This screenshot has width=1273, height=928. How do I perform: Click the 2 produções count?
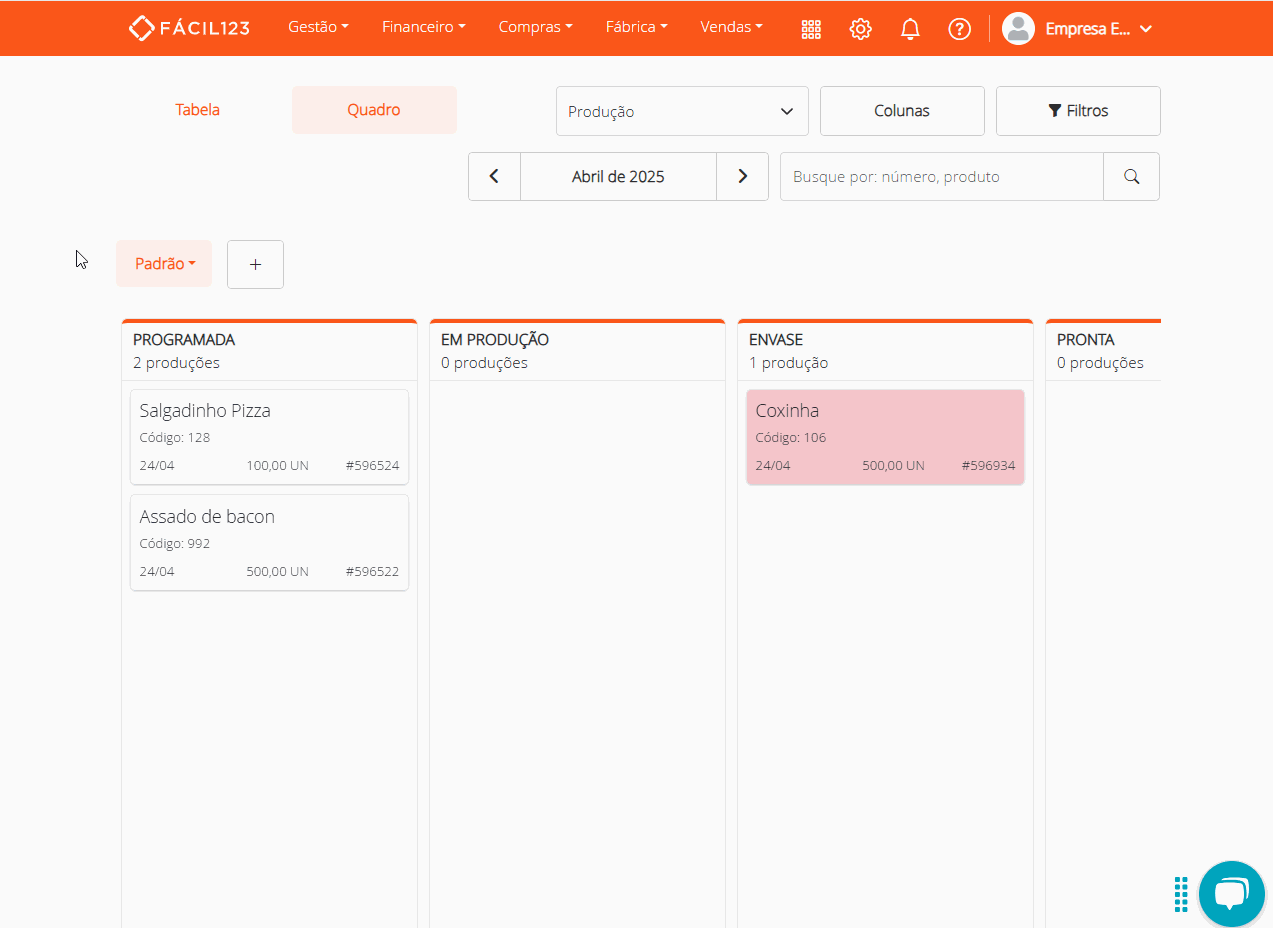[x=176, y=363]
